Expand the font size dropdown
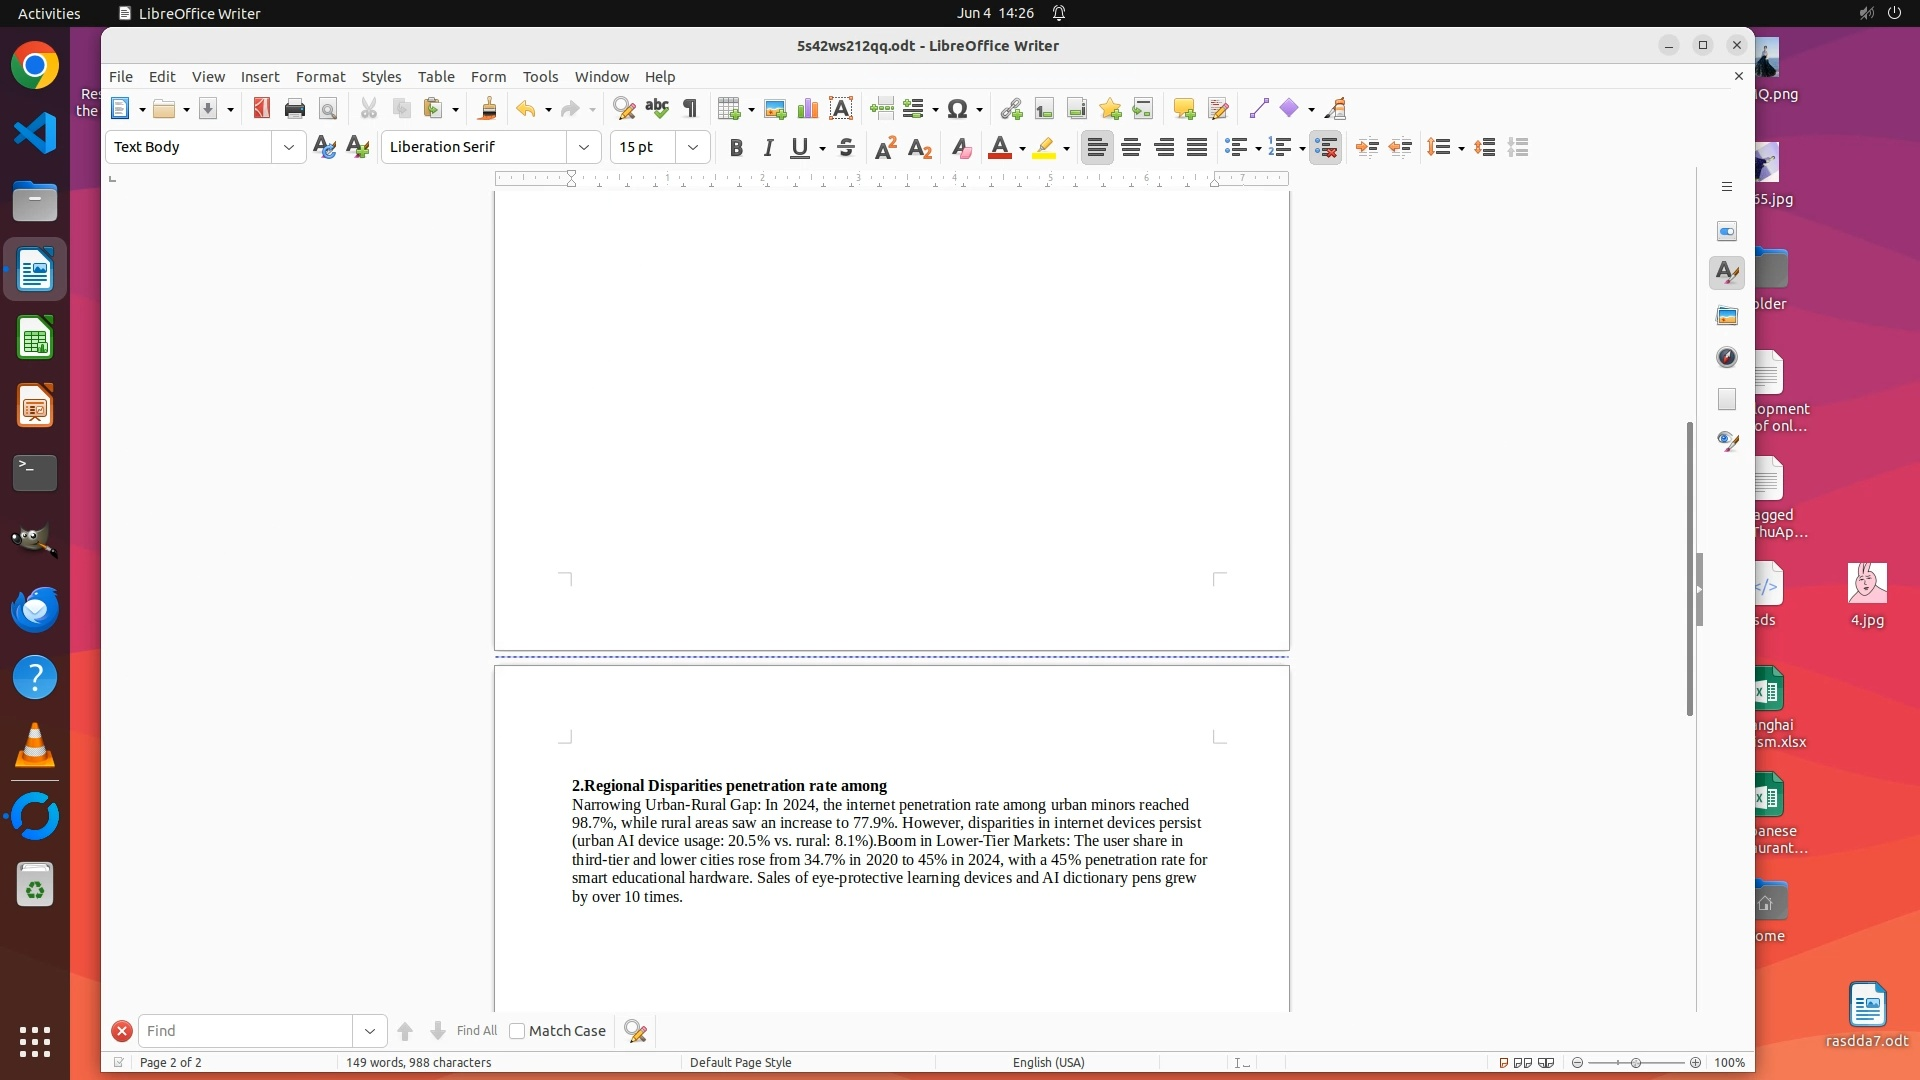The width and height of the screenshot is (1920, 1080). click(x=692, y=147)
